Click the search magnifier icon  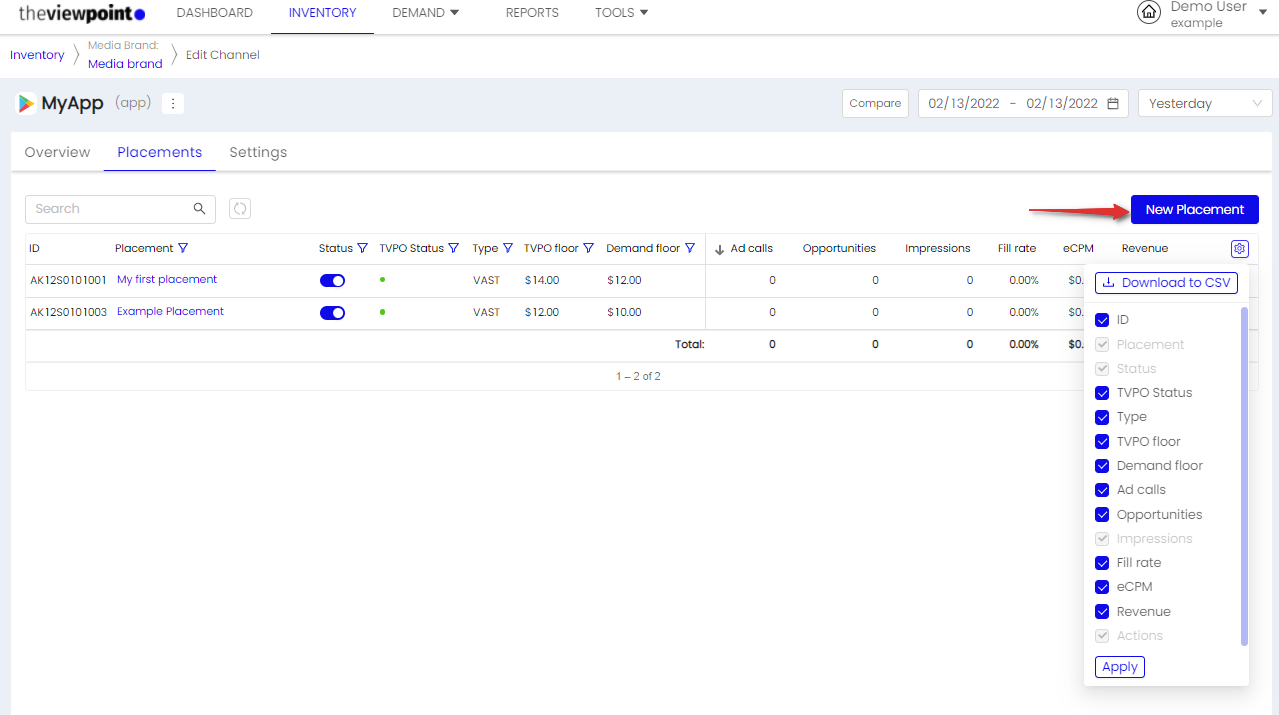[200, 209]
